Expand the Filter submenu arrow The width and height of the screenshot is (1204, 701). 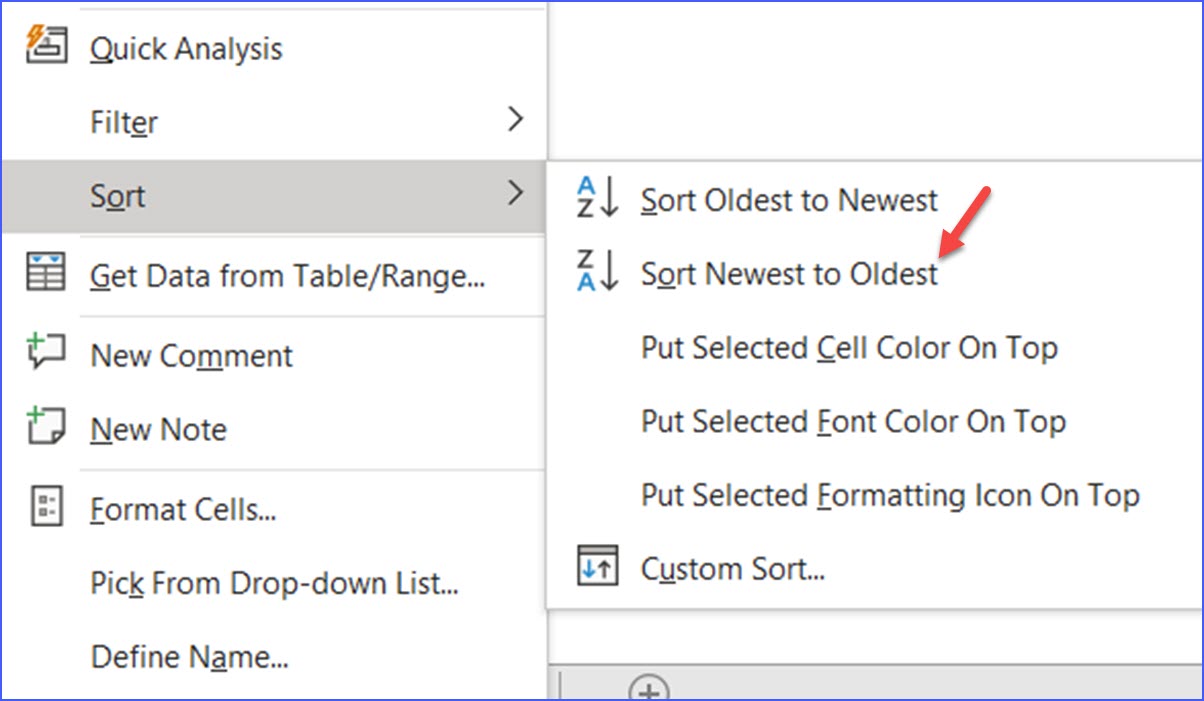pyautogui.click(x=516, y=119)
